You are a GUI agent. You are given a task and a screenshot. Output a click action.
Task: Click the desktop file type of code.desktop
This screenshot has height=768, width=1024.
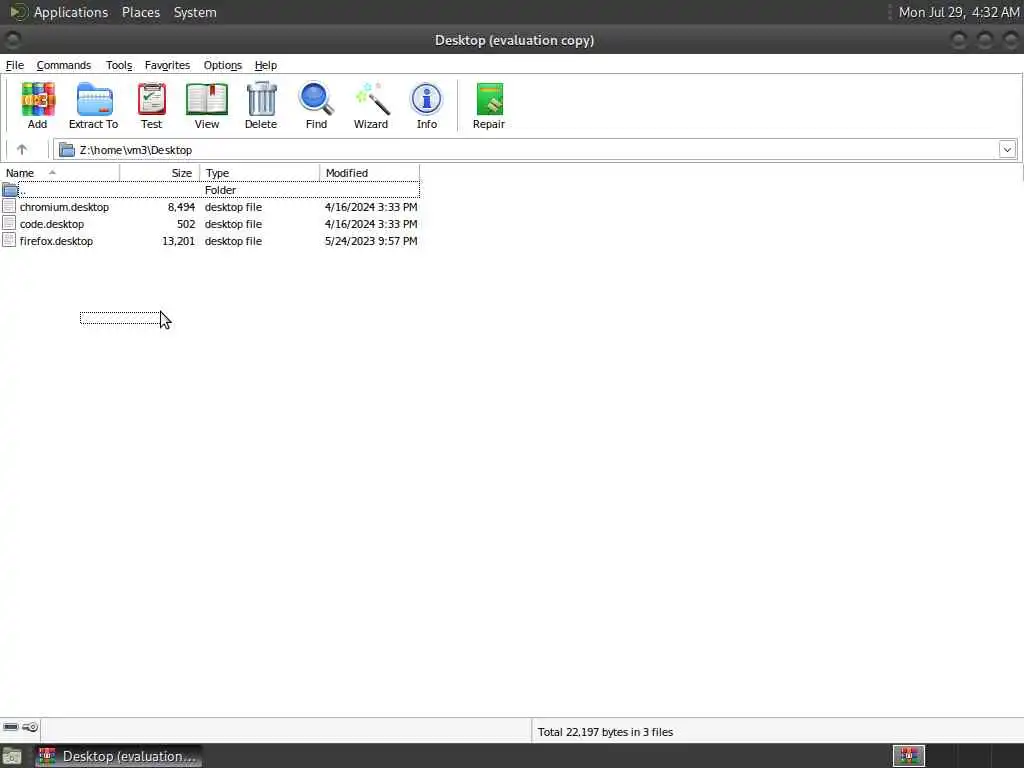click(x=233, y=224)
